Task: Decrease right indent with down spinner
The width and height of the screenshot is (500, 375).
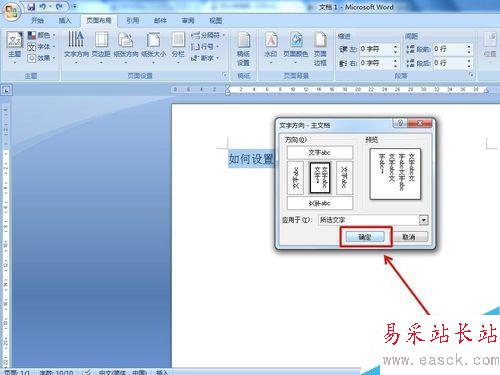Action: [395, 66]
